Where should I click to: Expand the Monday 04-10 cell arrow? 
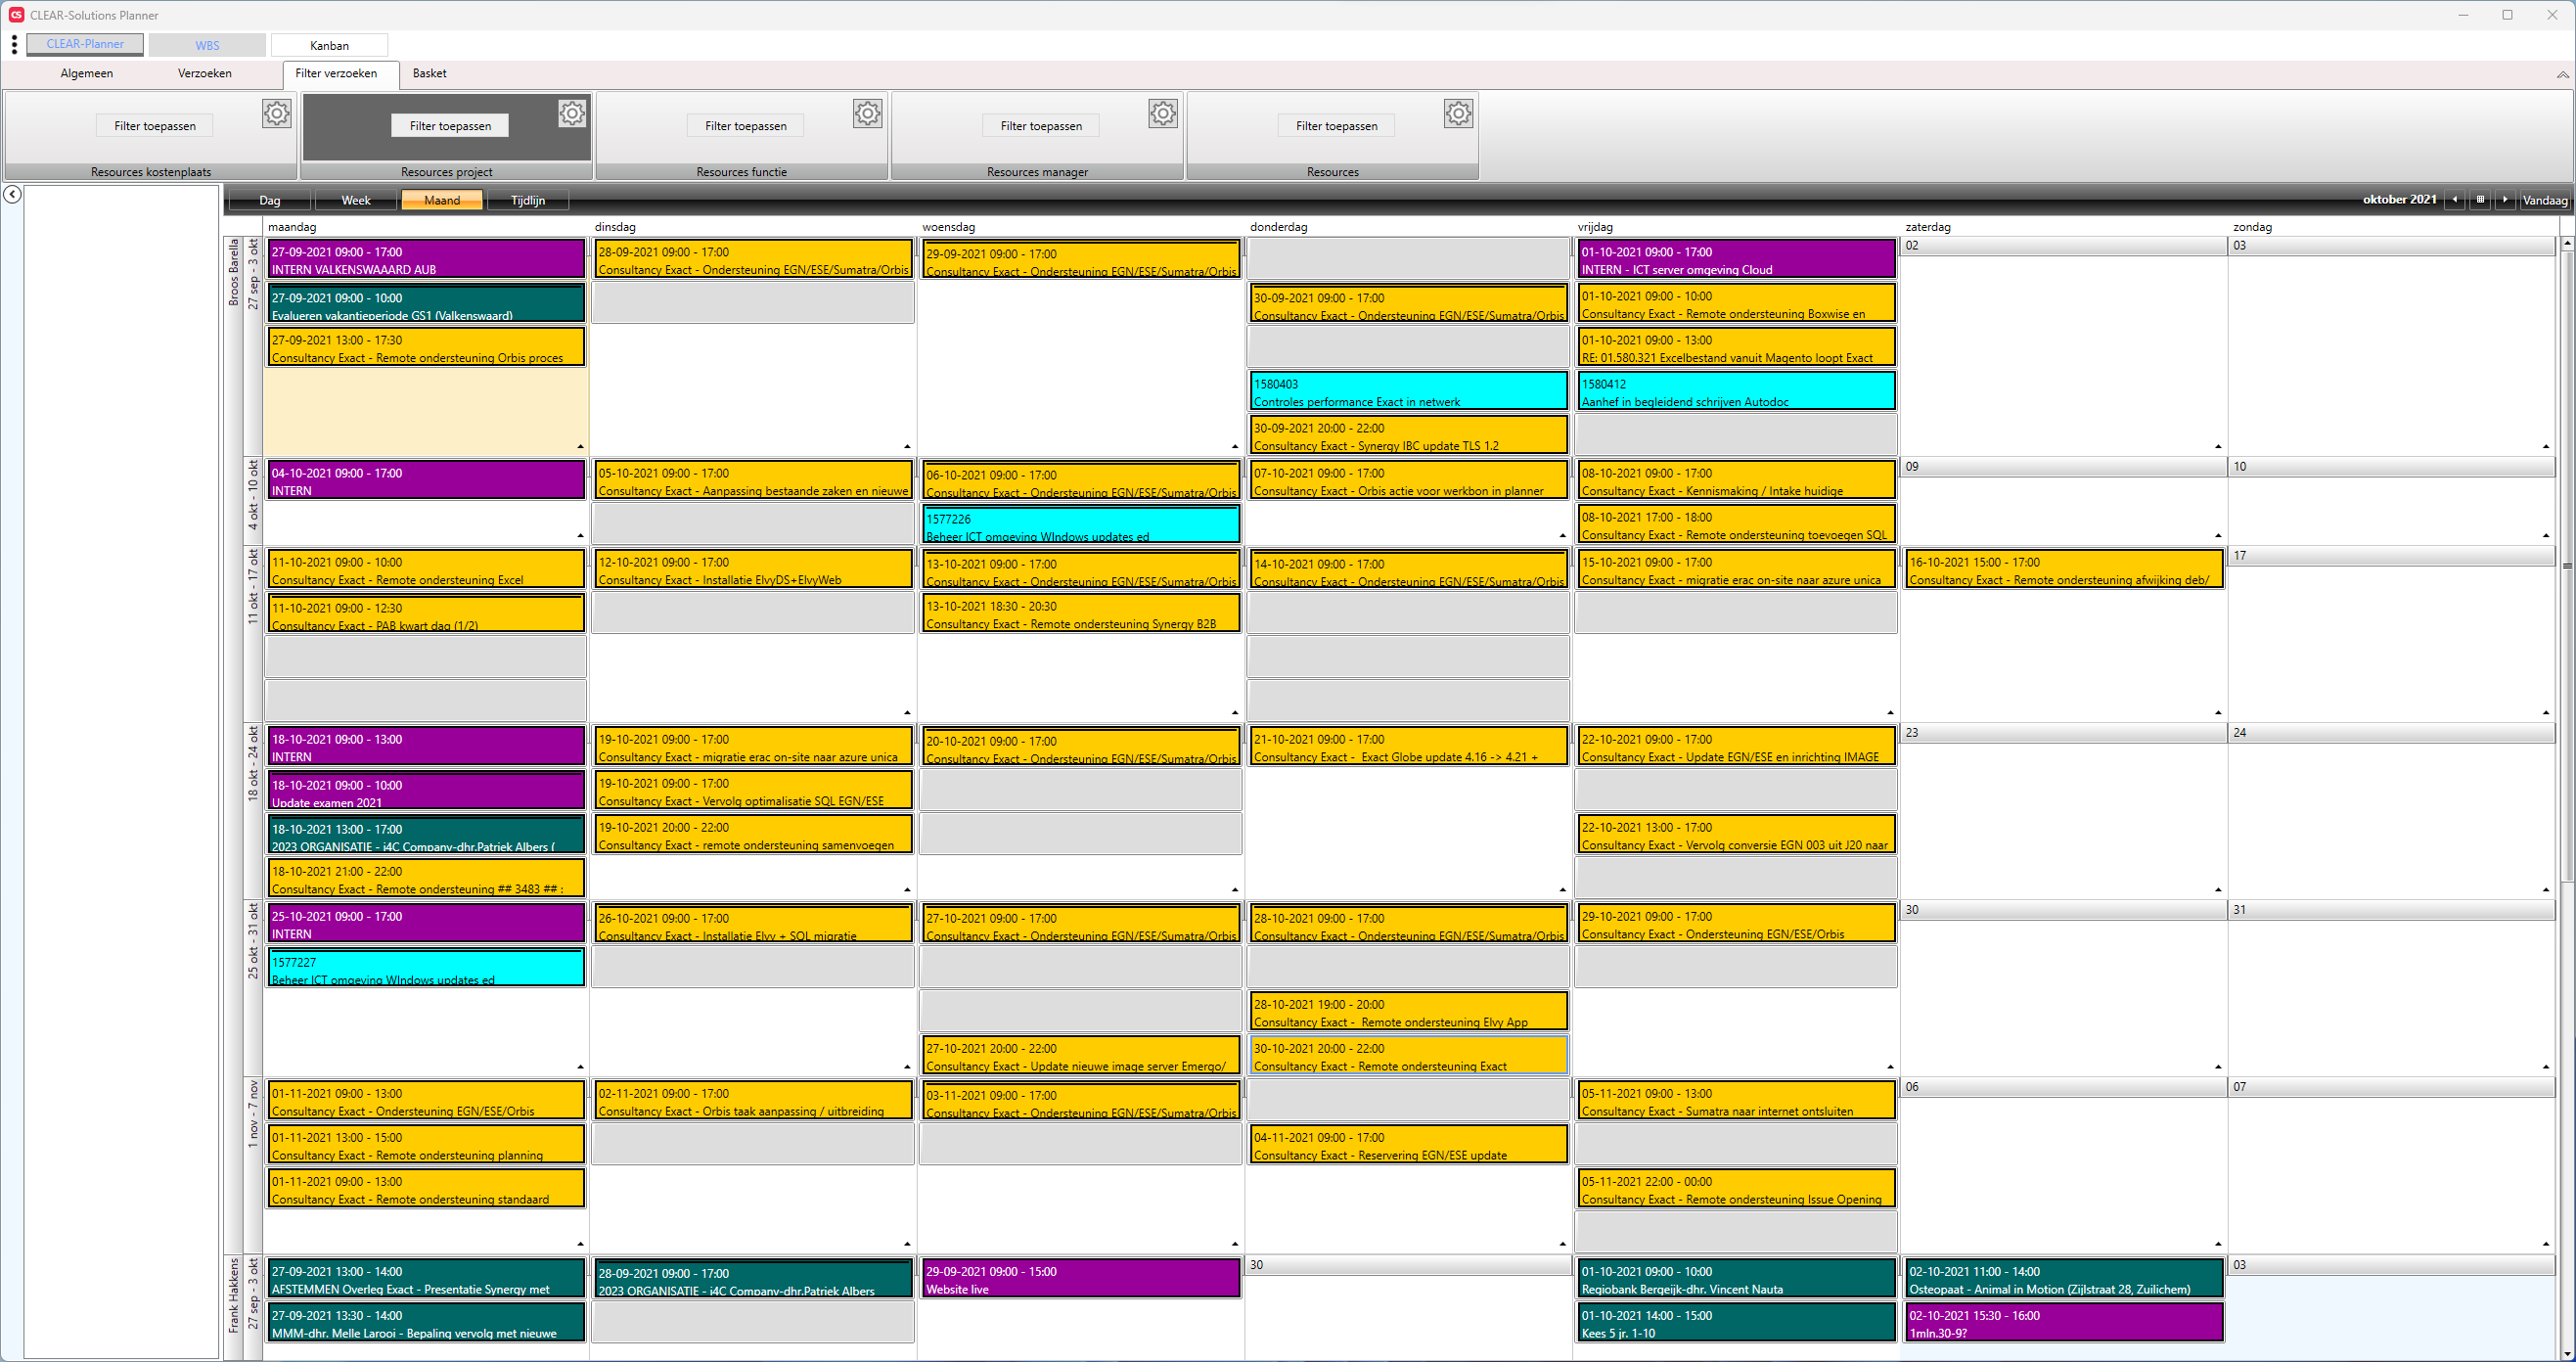point(580,536)
